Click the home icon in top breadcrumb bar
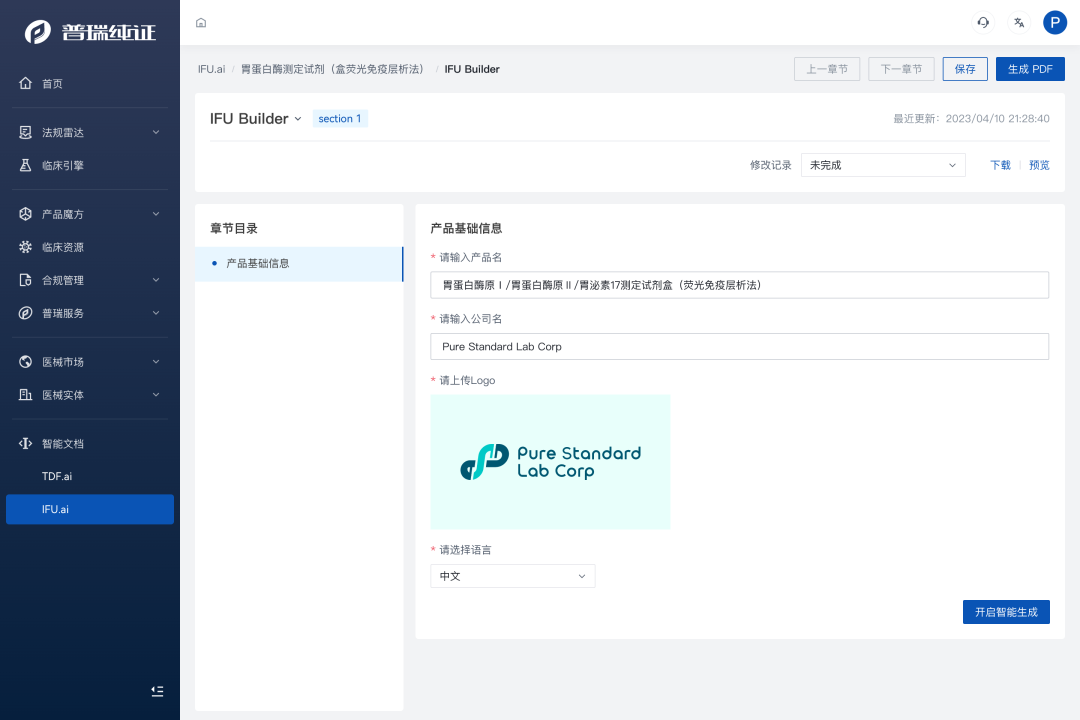 pyautogui.click(x=201, y=23)
